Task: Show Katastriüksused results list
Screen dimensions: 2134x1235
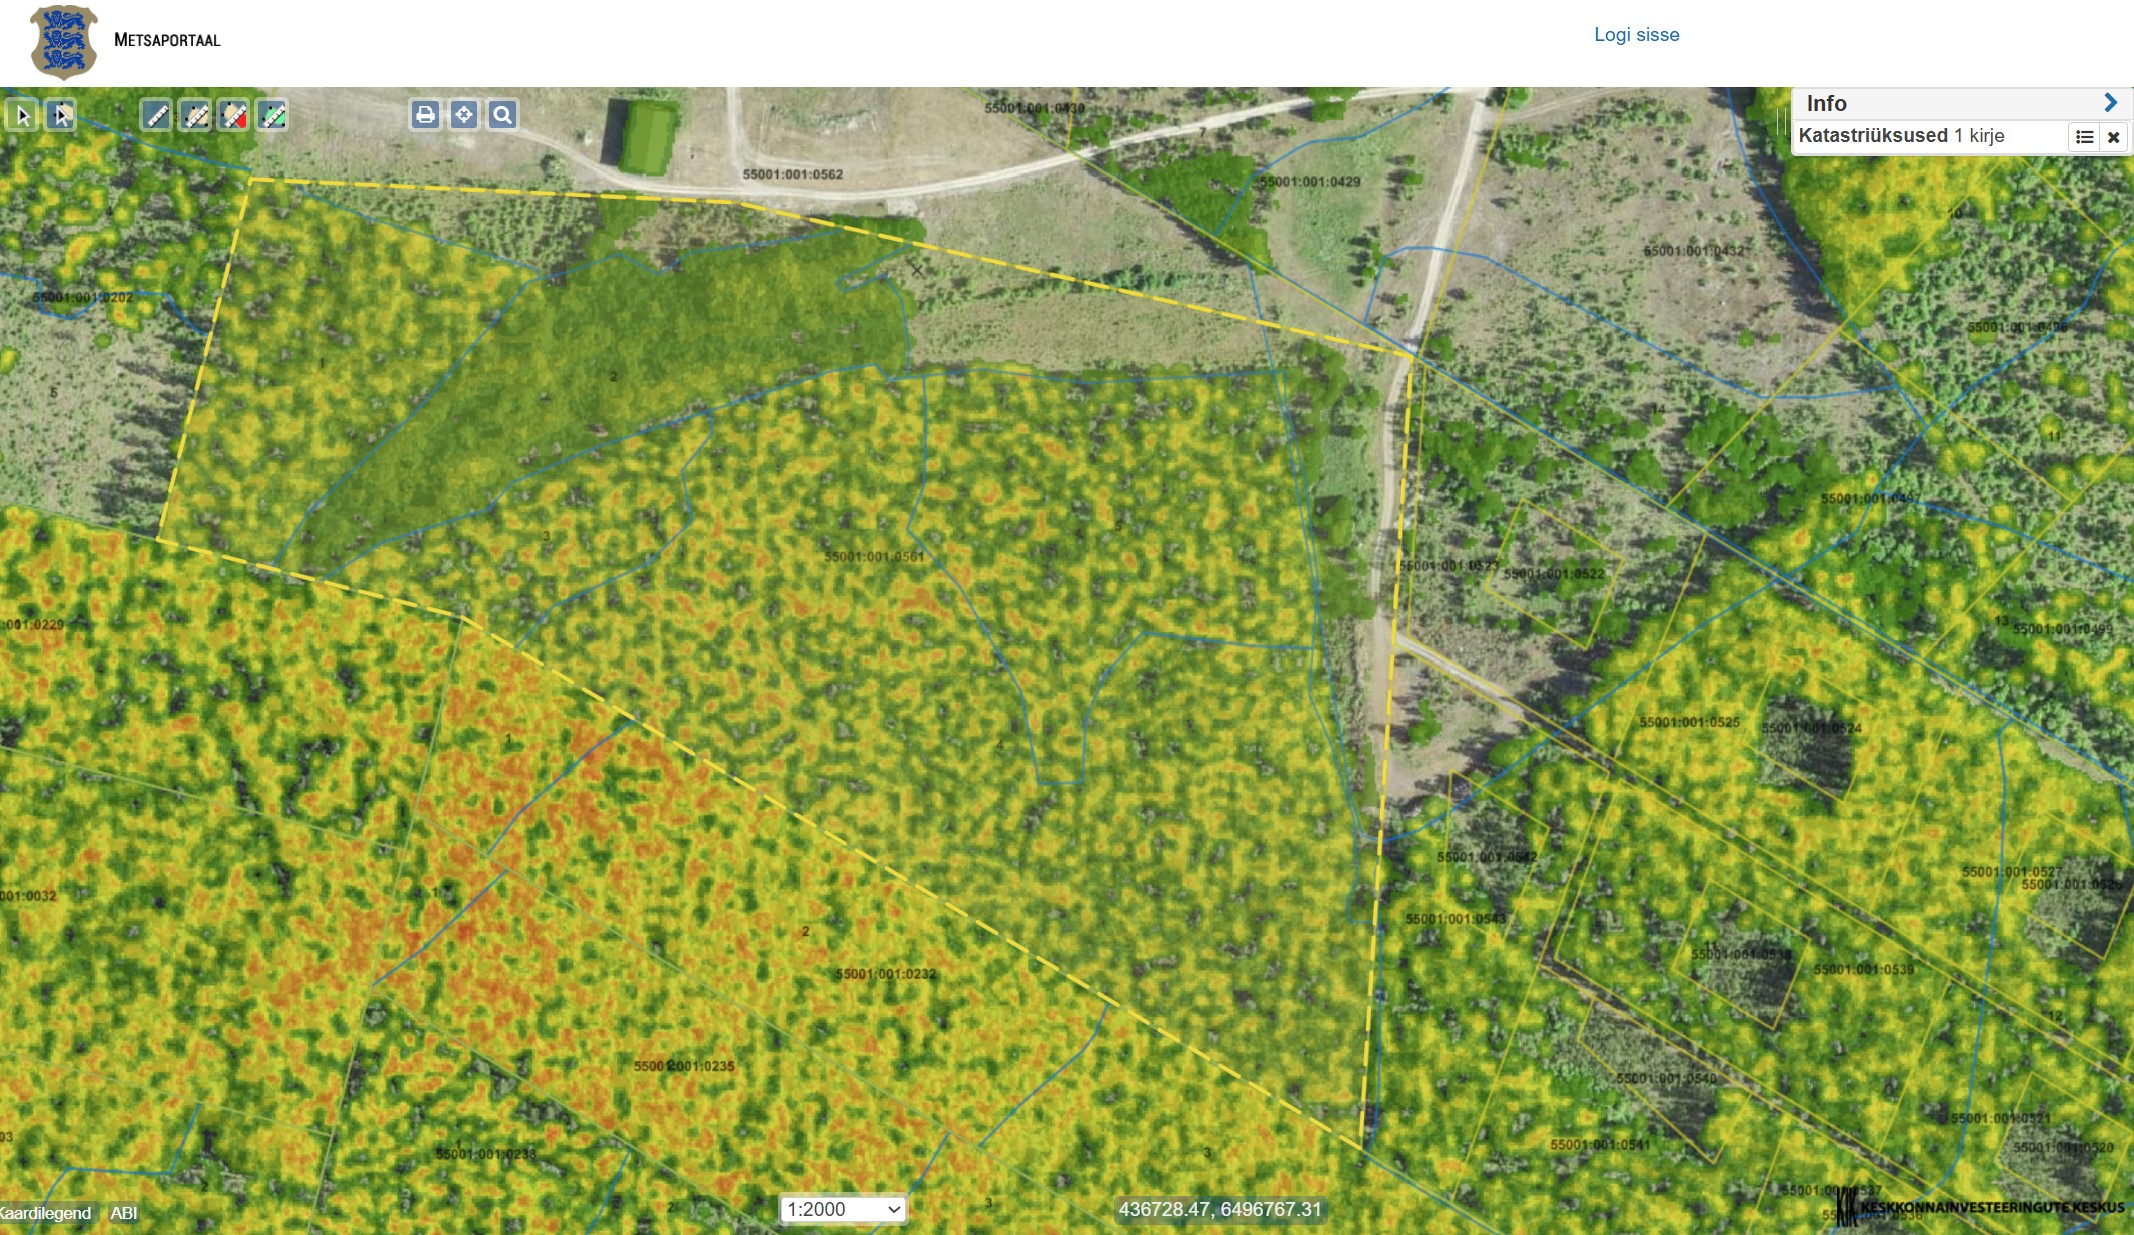Action: coord(2084,137)
